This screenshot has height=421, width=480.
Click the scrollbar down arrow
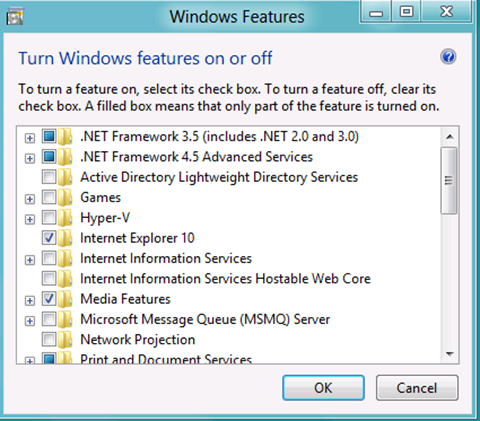(x=450, y=354)
